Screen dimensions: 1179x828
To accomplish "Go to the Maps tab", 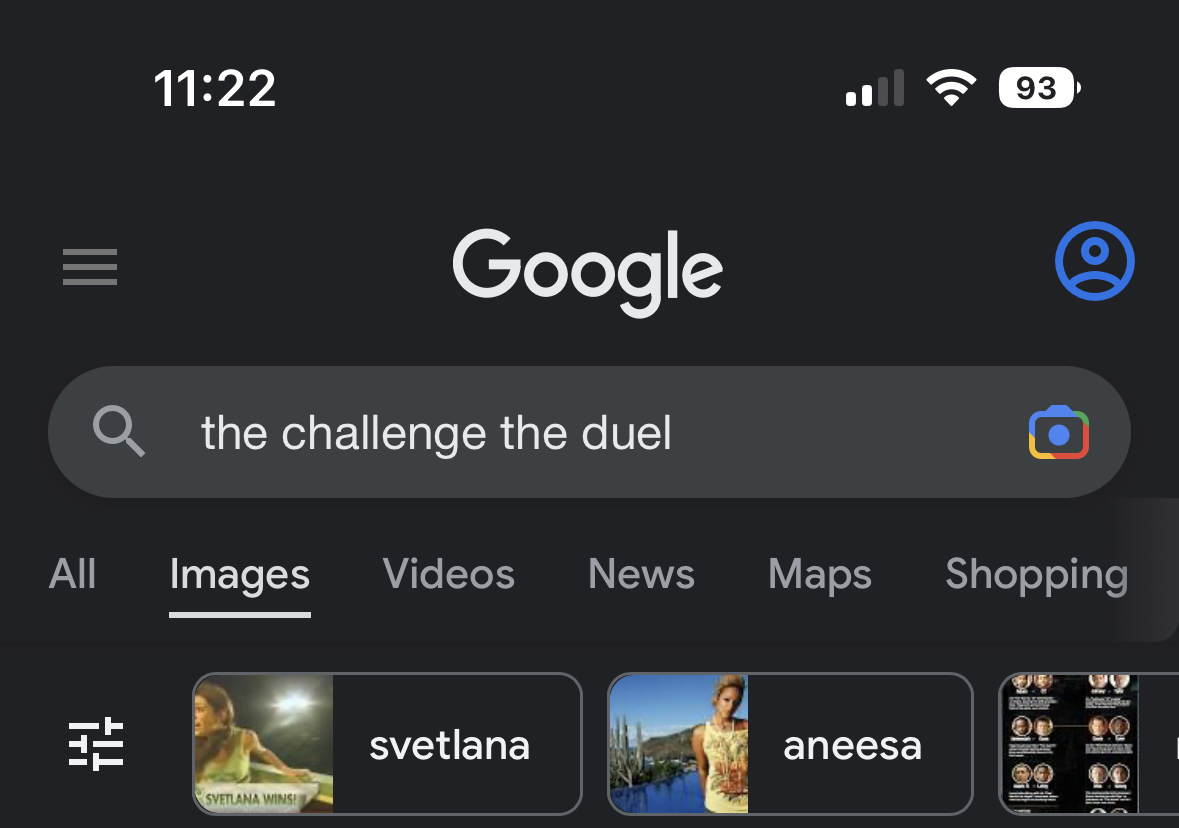I will [820, 576].
